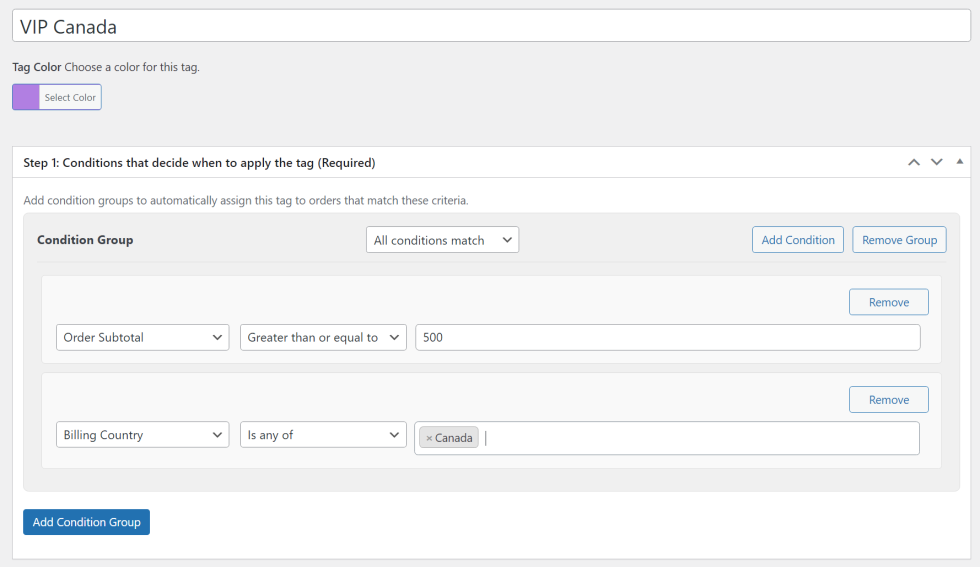Remove the Billing Country condition
This screenshot has height=567, width=980.
[888, 400]
